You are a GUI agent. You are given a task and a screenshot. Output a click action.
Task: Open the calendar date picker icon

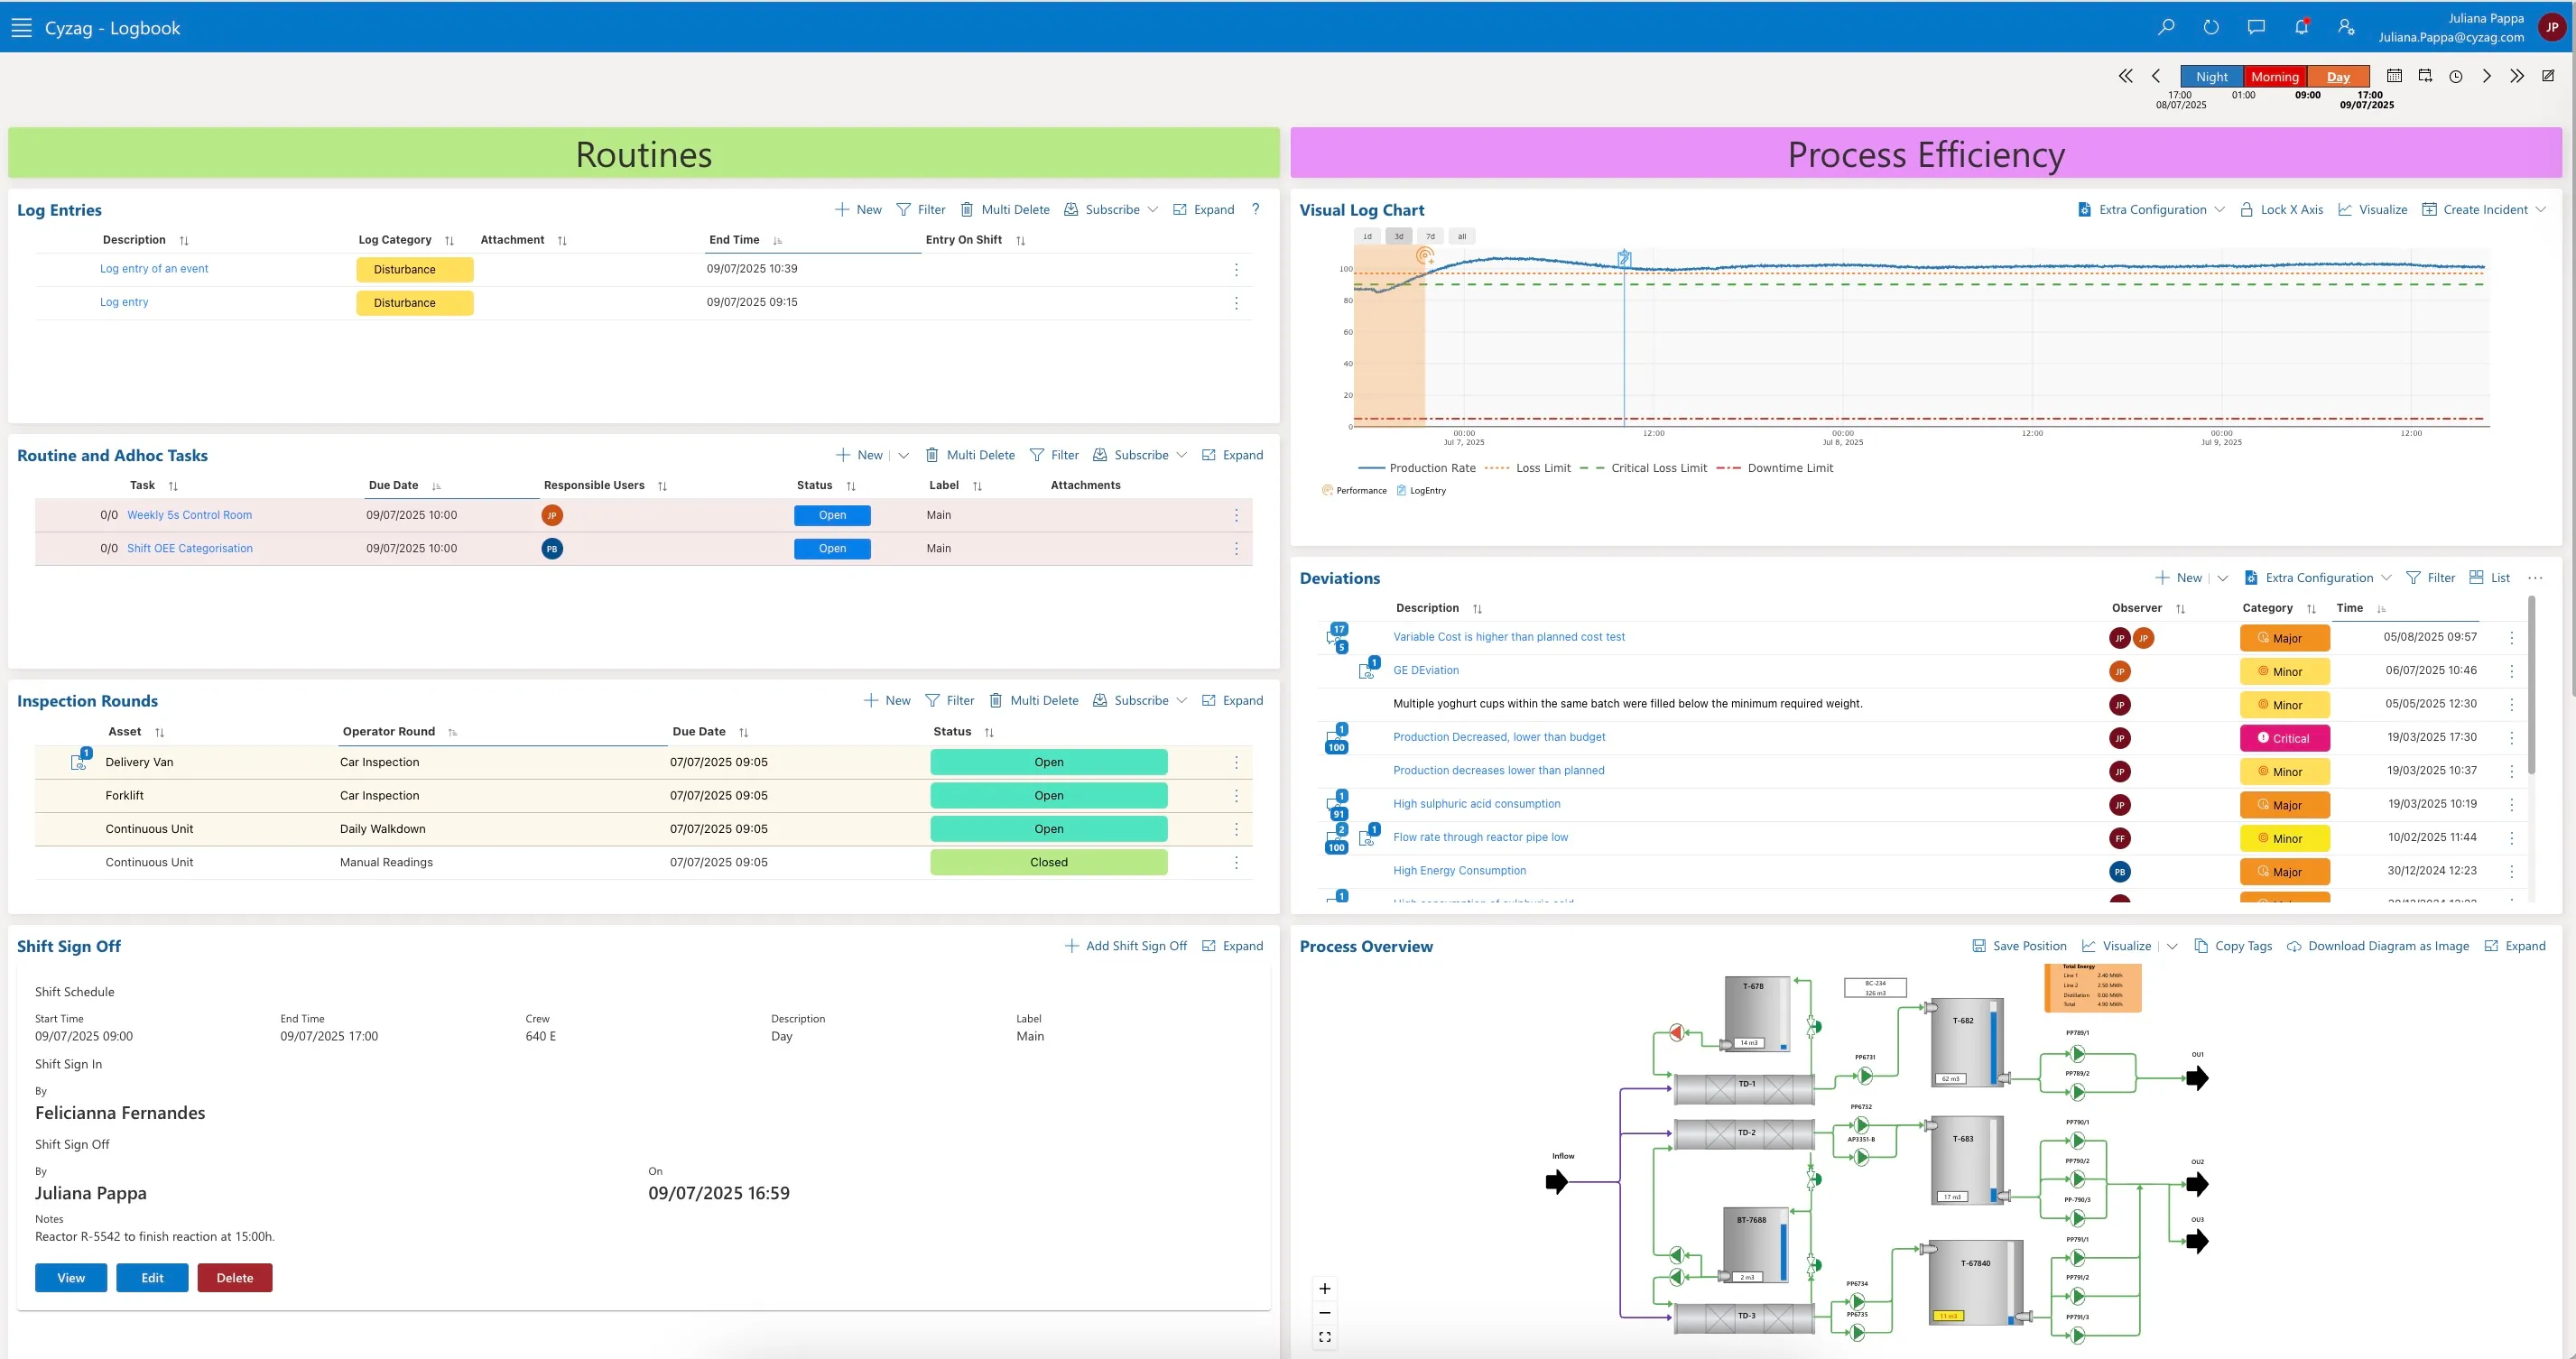(2394, 76)
